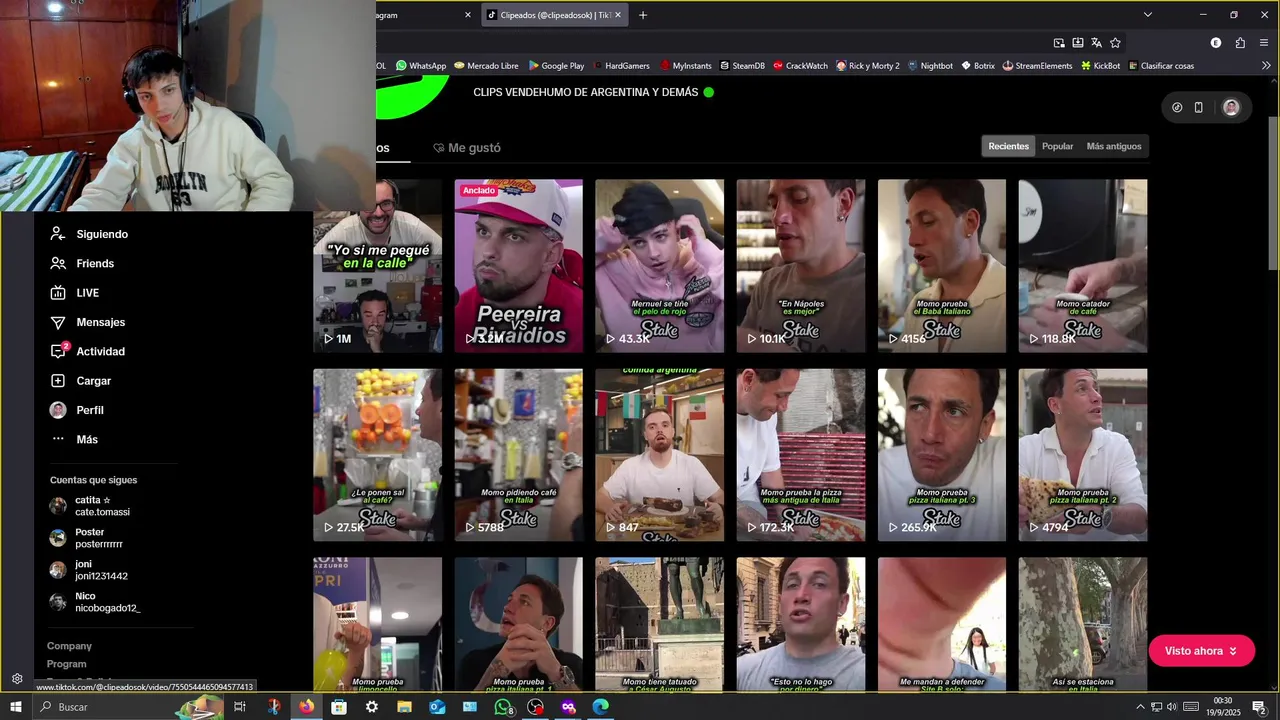Open CrackWatch bookmark

800,66
